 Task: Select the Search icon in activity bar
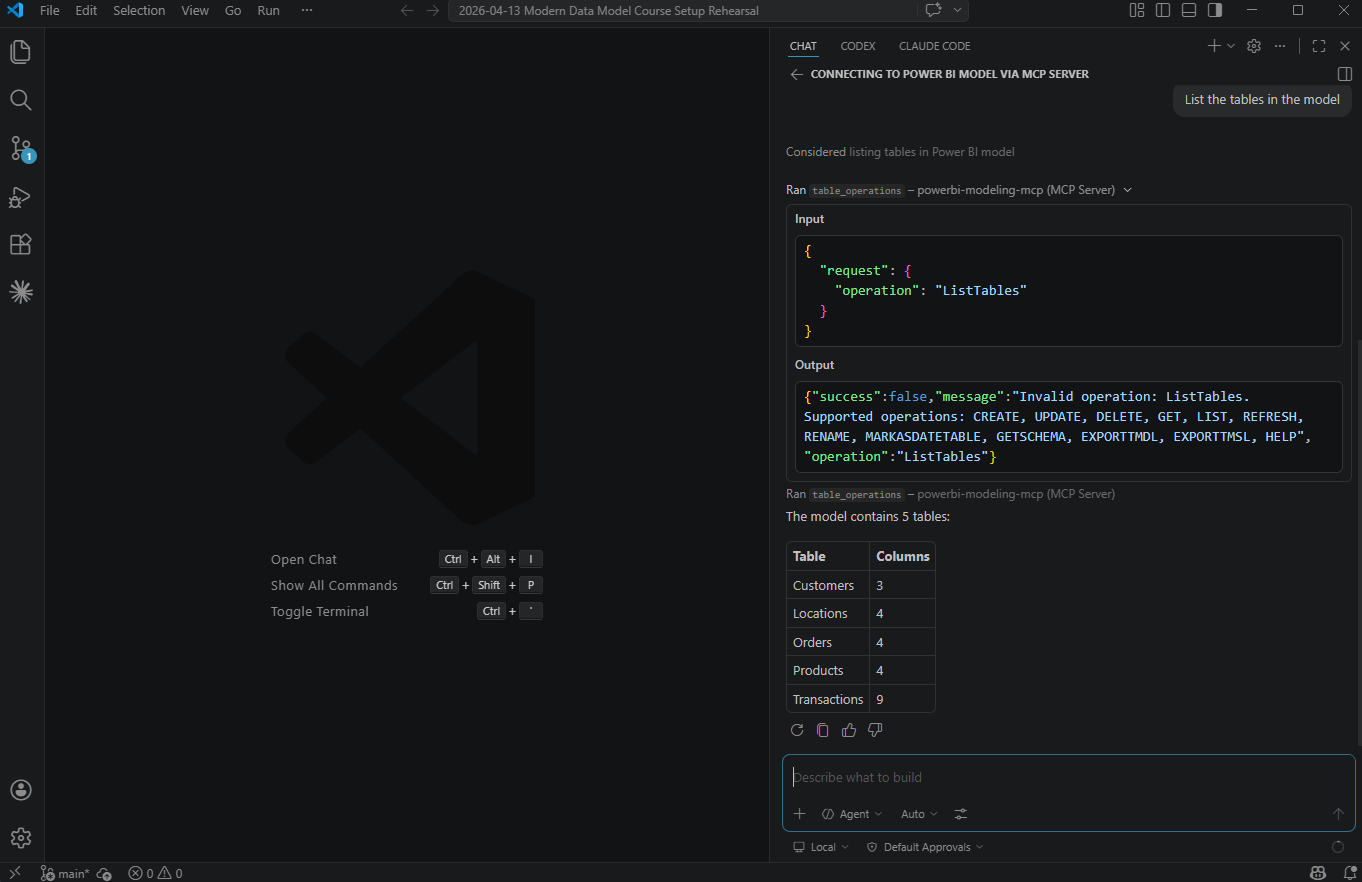20,100
